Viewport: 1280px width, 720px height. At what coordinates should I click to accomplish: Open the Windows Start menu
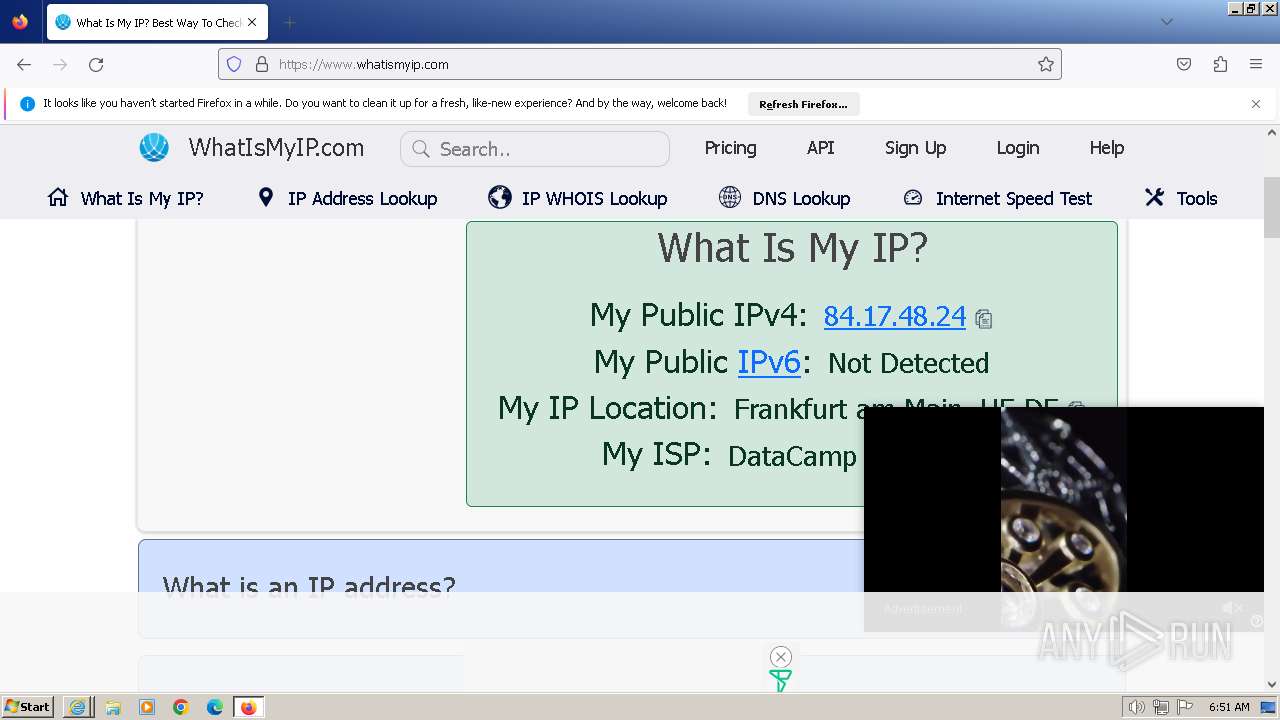[27, 707]
